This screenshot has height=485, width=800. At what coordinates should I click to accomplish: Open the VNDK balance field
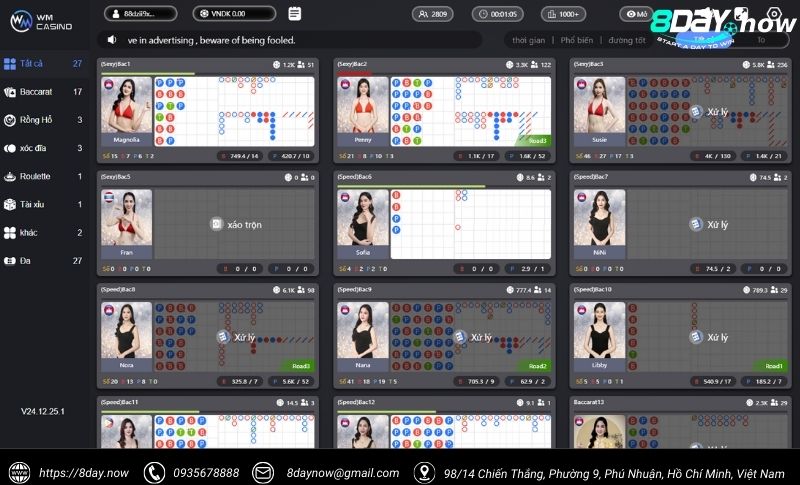point(235,14)
